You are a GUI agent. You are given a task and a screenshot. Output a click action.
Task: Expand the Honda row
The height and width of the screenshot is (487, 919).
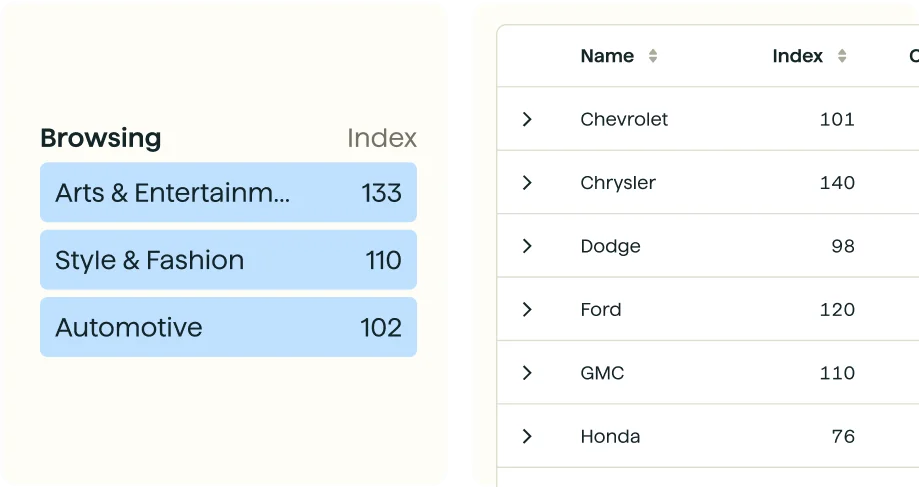pyautogui.click(x=527, y=436)
